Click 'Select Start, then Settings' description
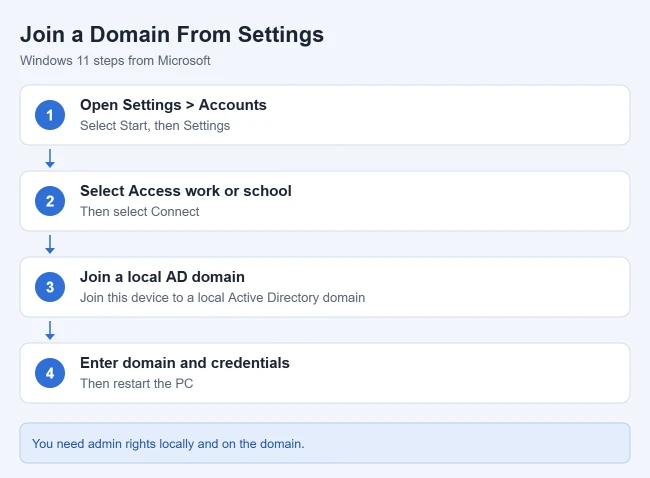 [155, 126]
